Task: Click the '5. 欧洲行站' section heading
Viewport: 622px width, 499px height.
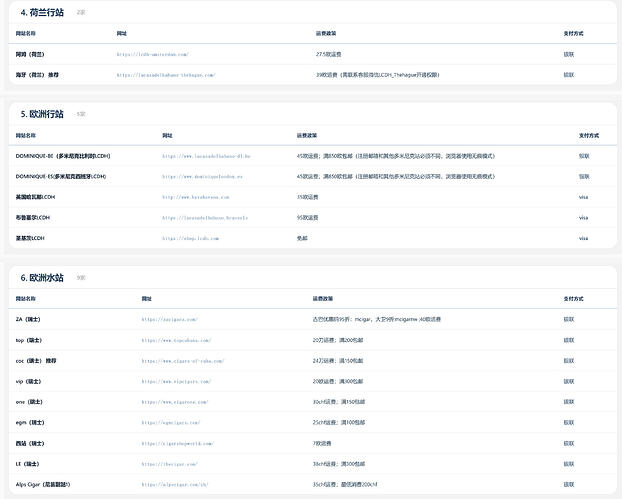Action: point(42,114)
